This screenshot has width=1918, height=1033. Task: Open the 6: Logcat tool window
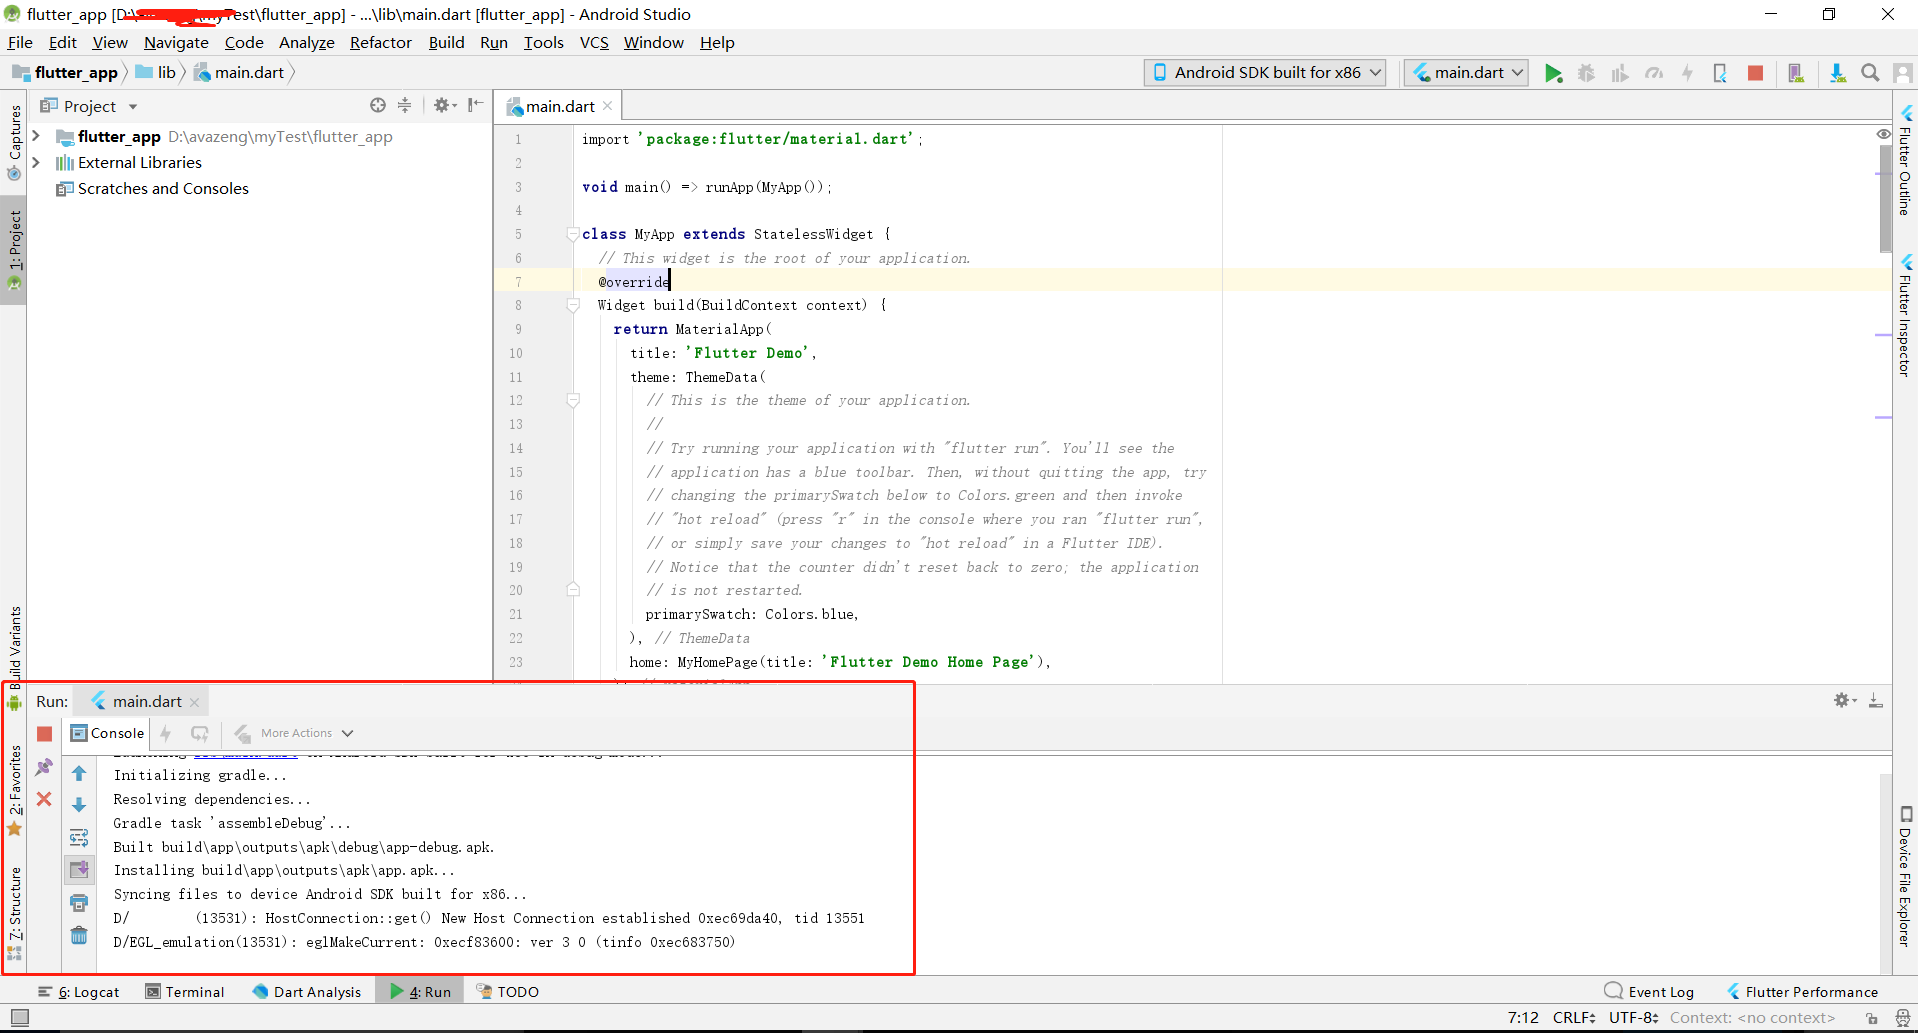[79, 992]
